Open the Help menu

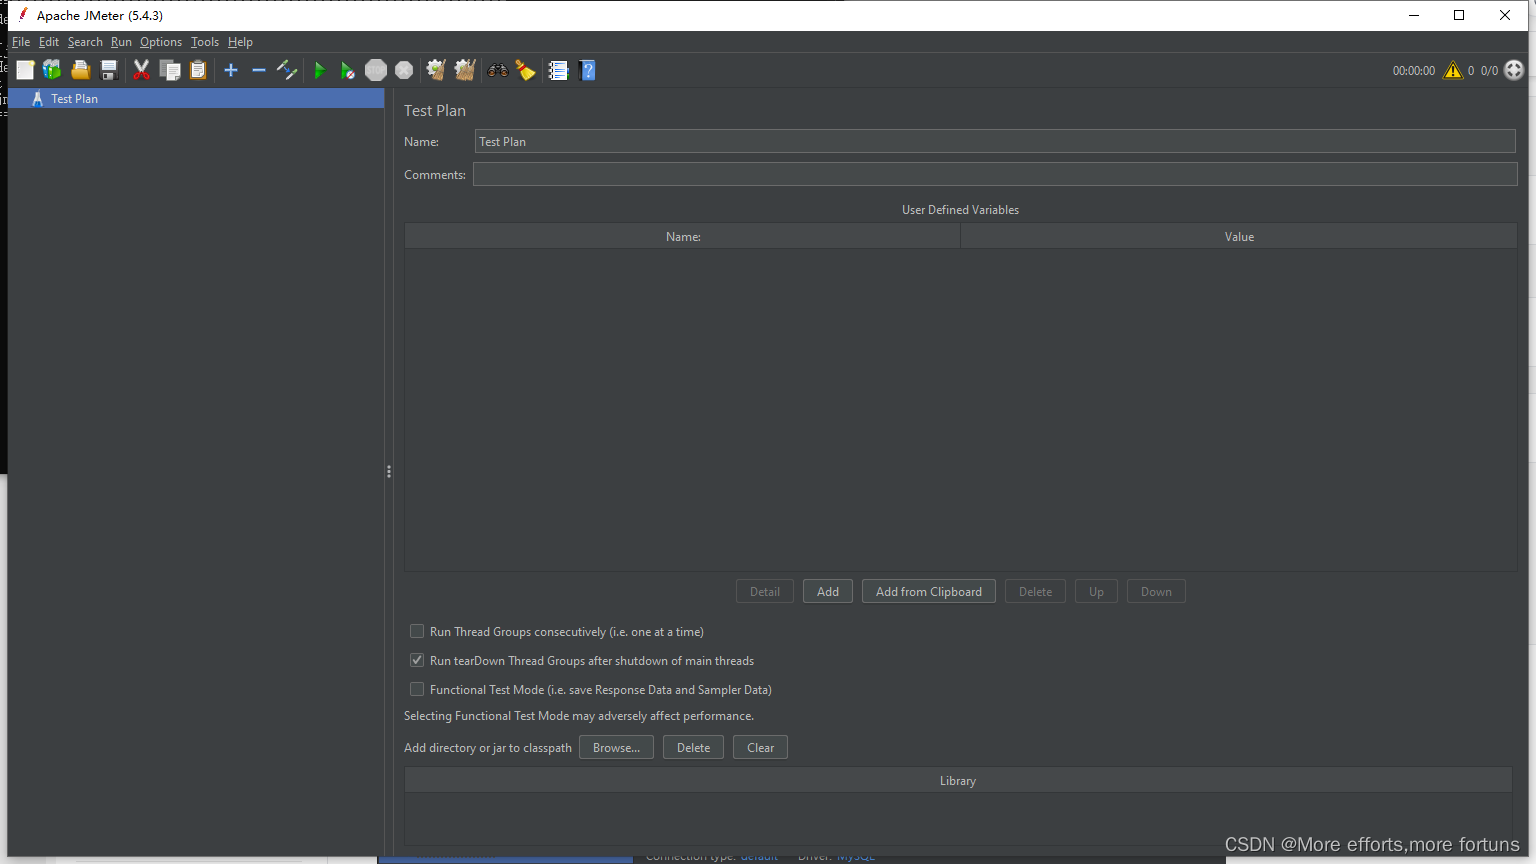(240, 42)
